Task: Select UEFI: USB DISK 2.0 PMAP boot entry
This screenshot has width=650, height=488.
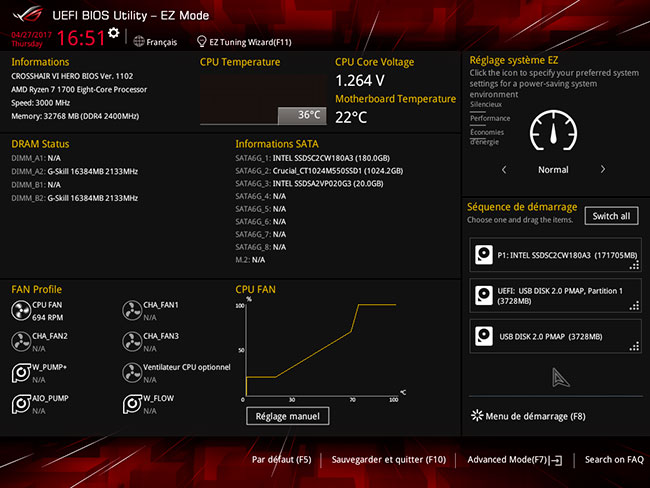Action: 555,296
